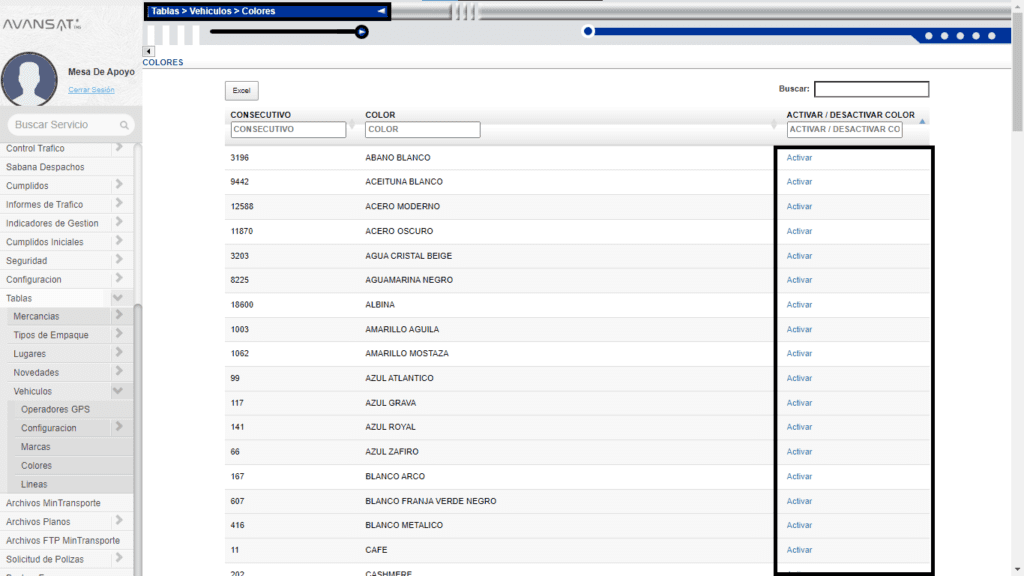The width and height of the screenshot is (1024, 576).
Task: Select Operadores GPS in the sidebar
Action: click(55, 410)
